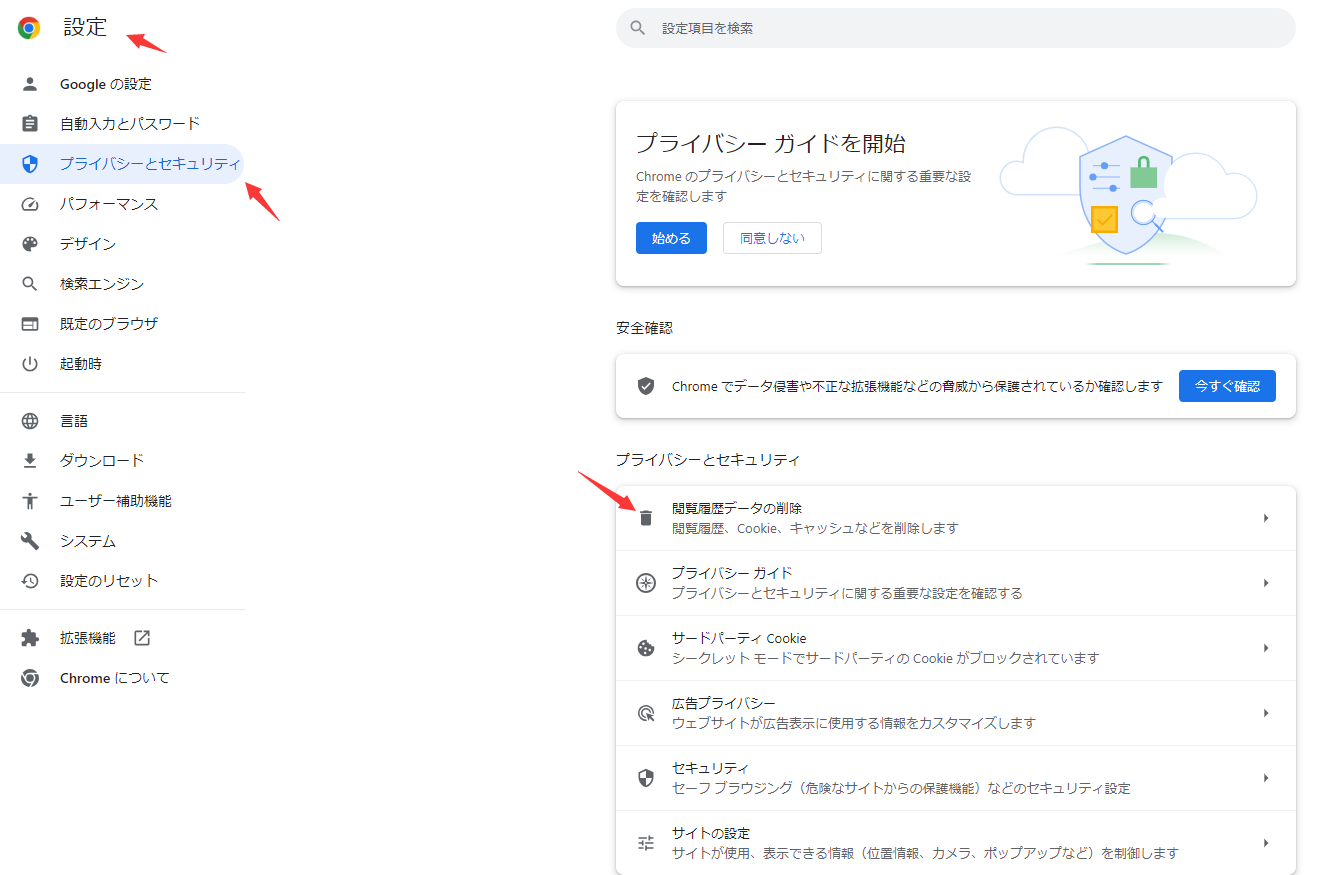Click the compass icon for プライバシー ガイド
The height and width of the screenshot is (875, 1336).
click(646, 583)
